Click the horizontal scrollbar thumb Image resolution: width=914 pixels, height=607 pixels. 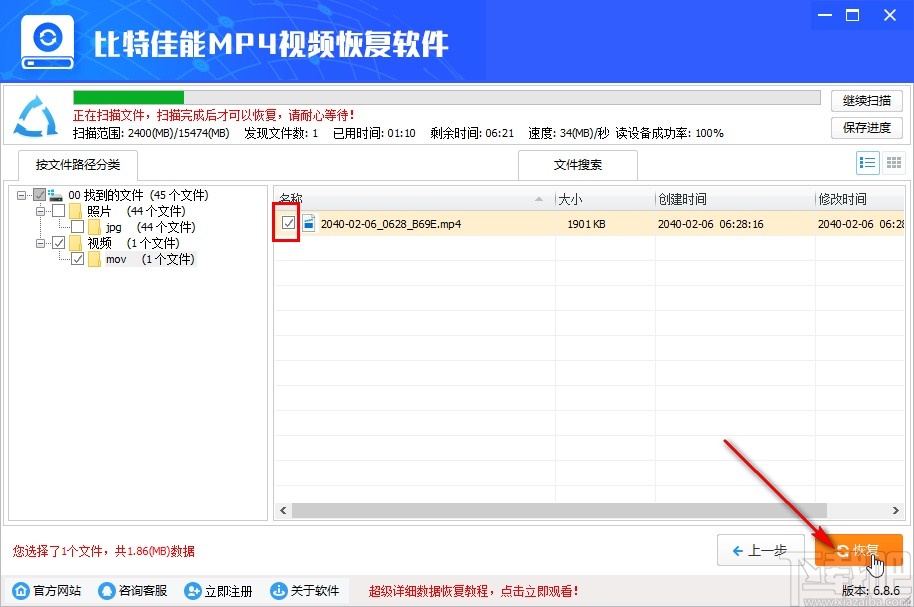point(559,510)
